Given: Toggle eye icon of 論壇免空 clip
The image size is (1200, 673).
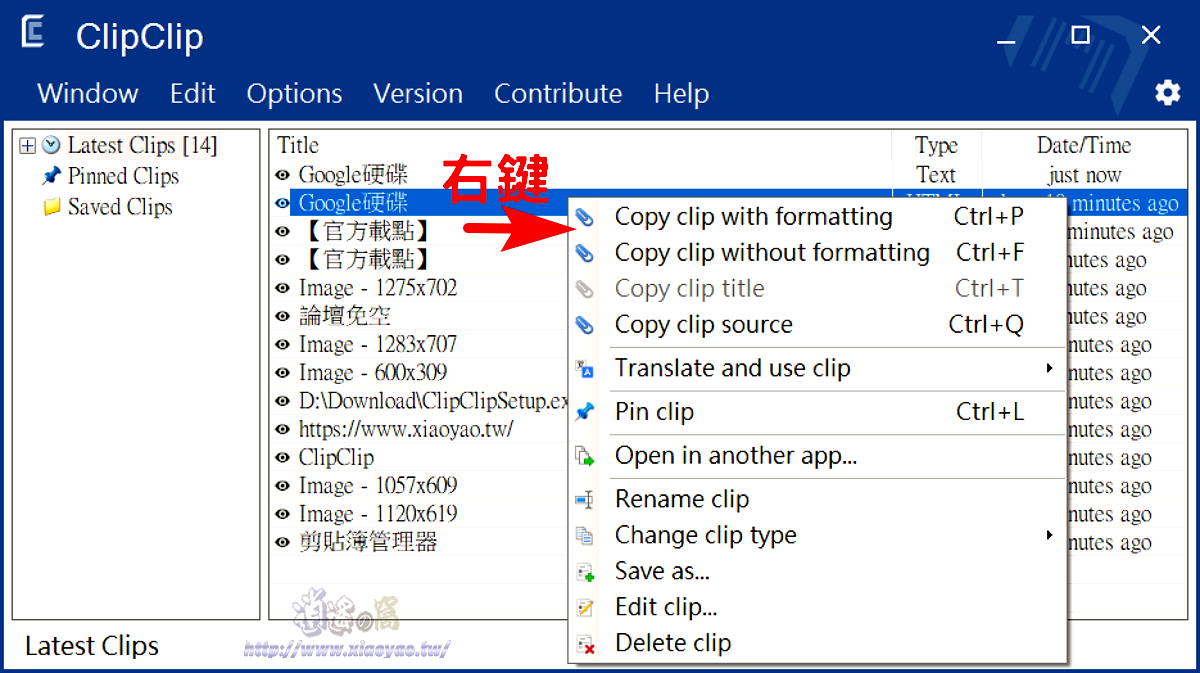Looking at the screenshot, I should [282, 317].
